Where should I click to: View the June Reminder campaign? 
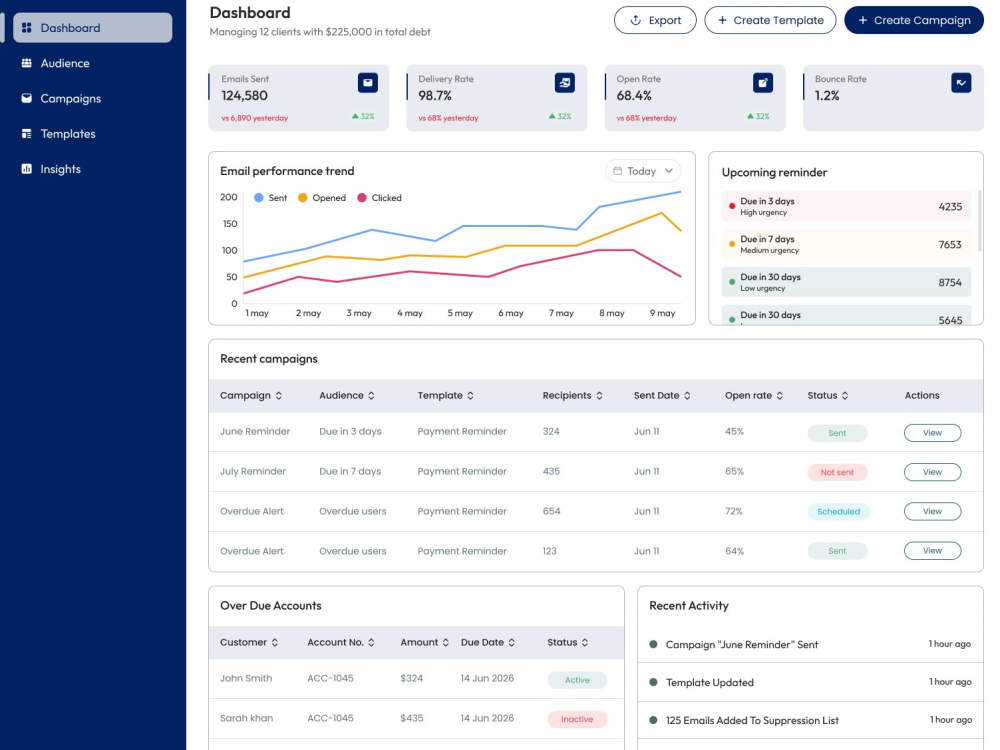click(932, 432)
